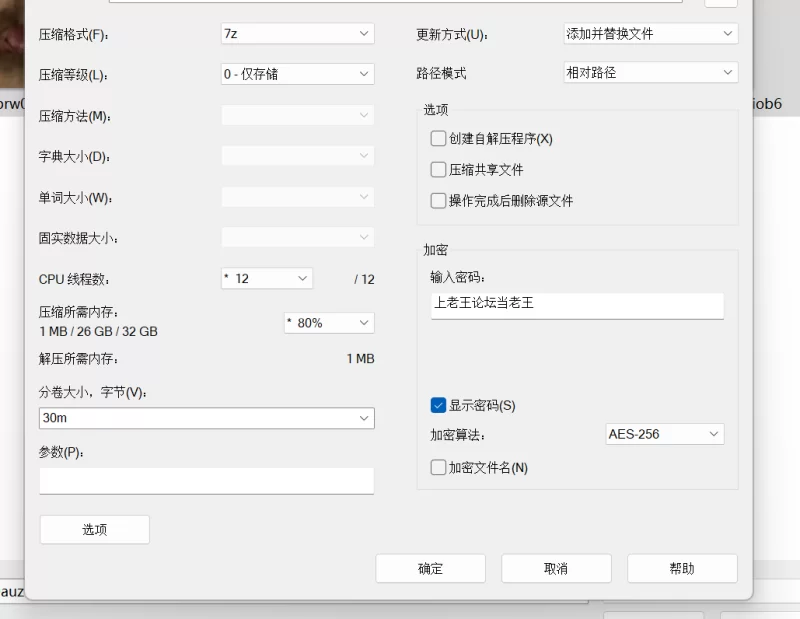Open the 压缩格式 7z dropdown
Image resolution: width=800 pixels, height=619 pixels.
[297, 34]
